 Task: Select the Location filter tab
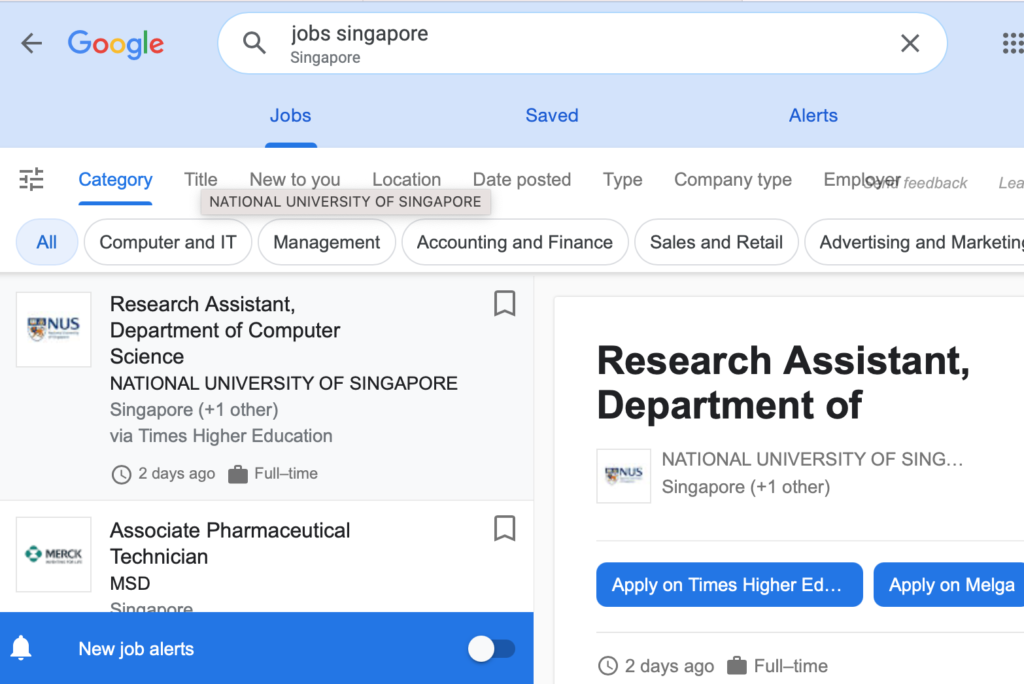click(406, 180)
